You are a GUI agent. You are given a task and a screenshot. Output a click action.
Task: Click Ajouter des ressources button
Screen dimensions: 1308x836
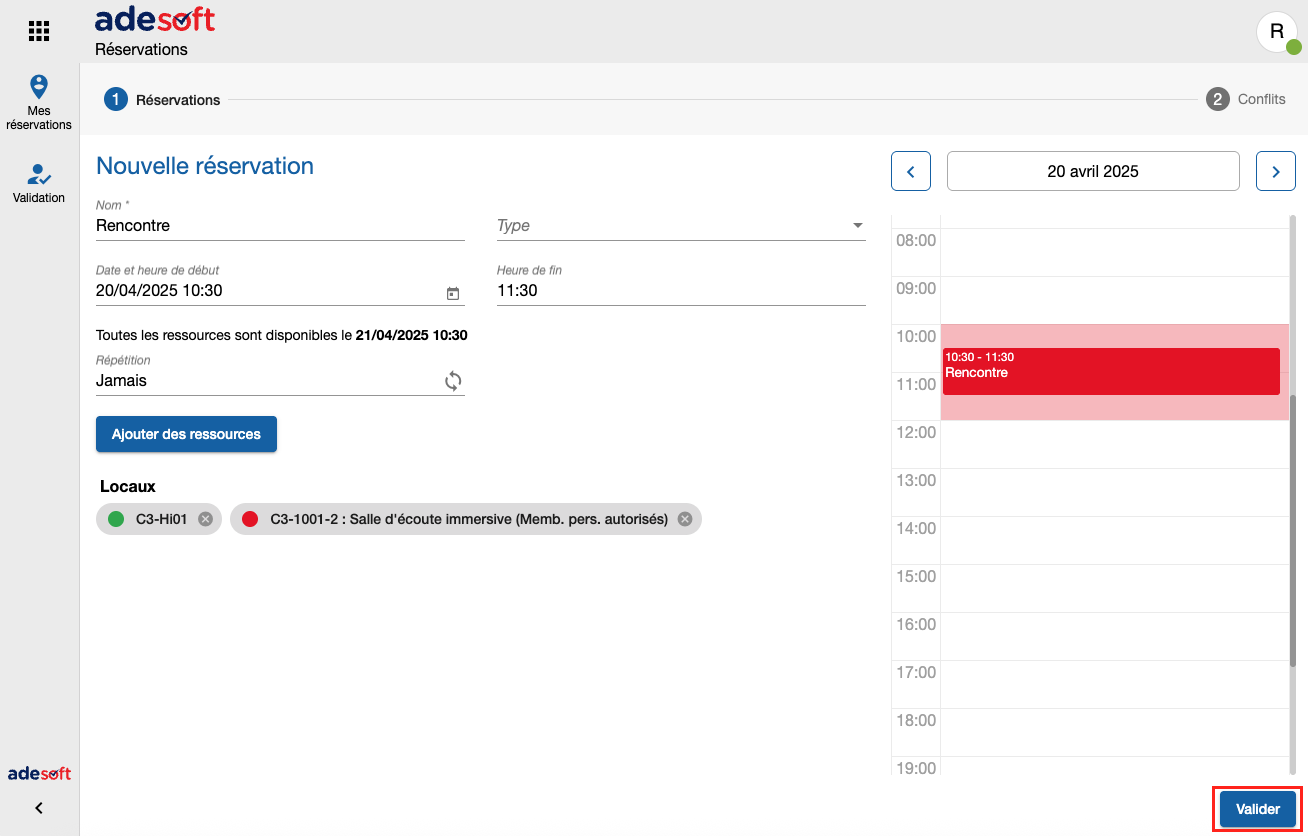coord(186,434)
